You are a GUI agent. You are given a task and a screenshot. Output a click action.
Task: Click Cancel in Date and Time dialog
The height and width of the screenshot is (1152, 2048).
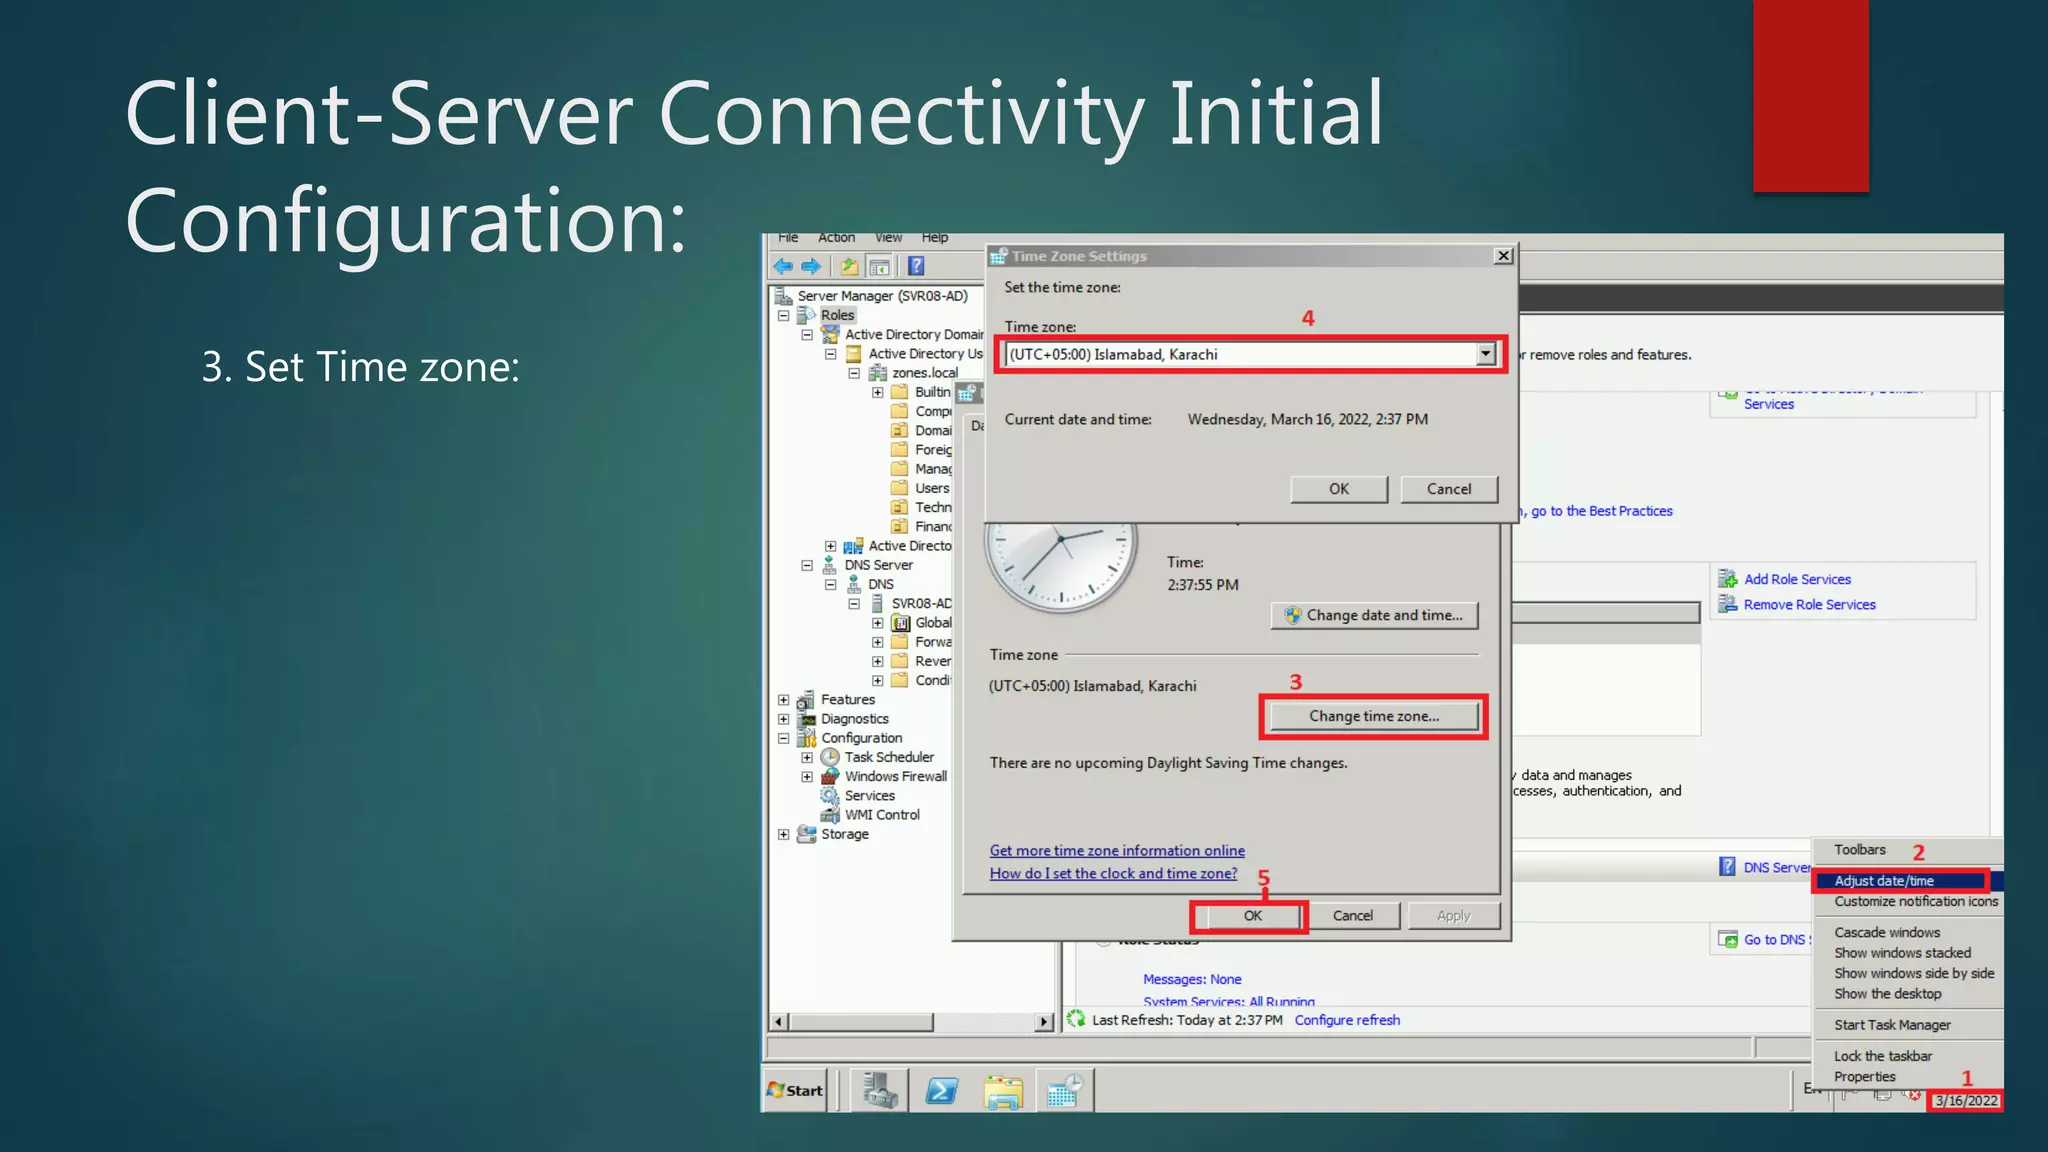click(1352, 916)
